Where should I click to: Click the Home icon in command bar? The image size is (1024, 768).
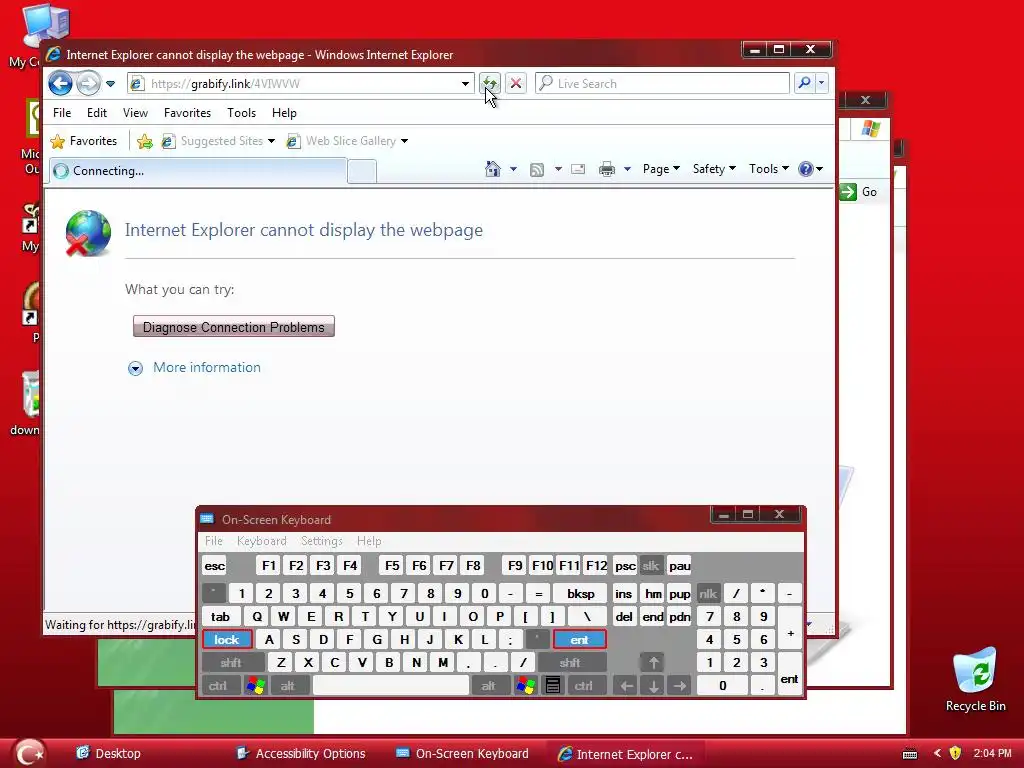tap(492, 169)
